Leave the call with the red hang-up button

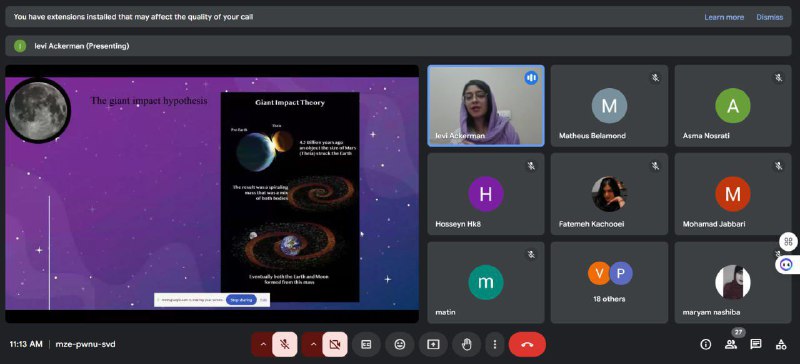coord(527,345)
